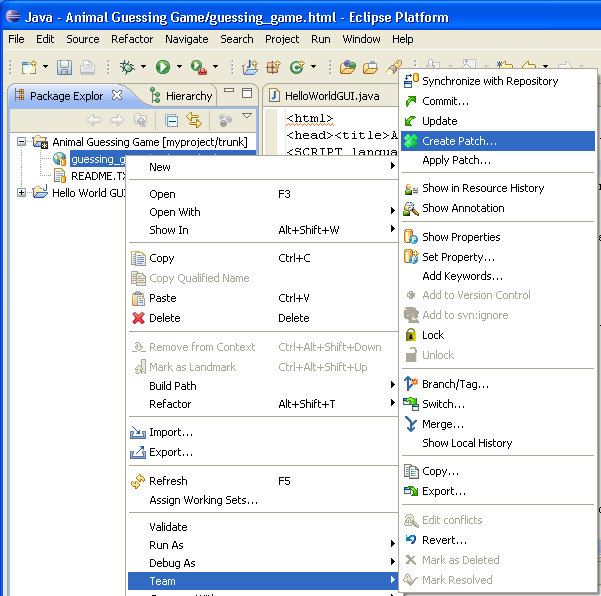The width and height of the screenshot is (601, 596).
Task: Click the Print icon in toolbar
Action: coord(87,67)
